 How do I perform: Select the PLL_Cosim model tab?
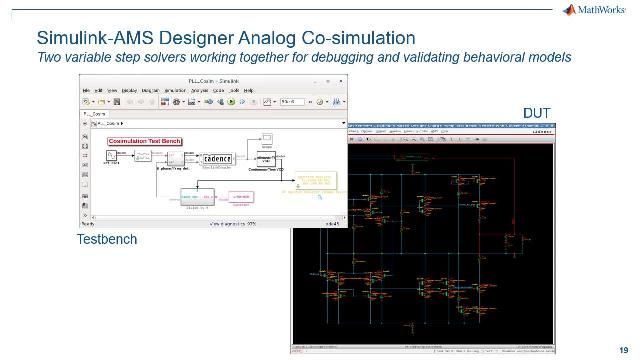(x=95, y=114)
